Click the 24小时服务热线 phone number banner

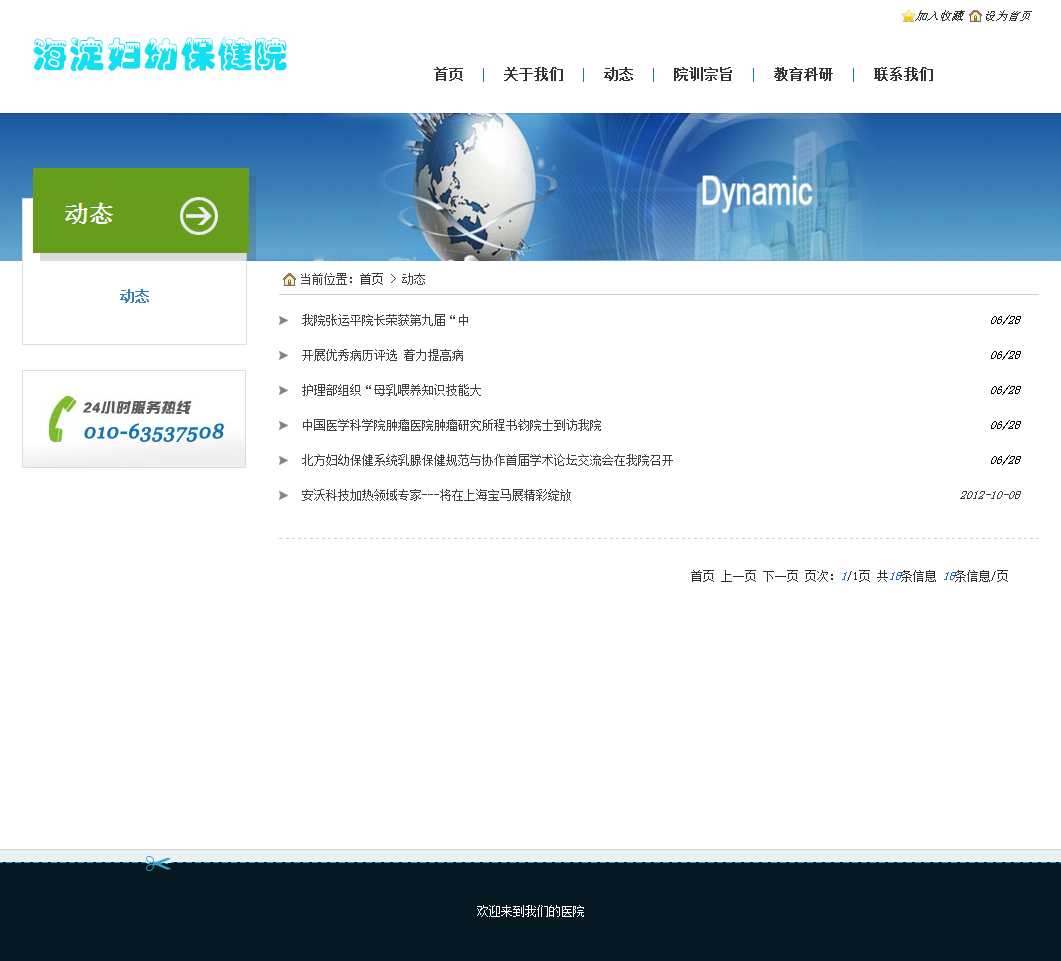coord(134,419)
